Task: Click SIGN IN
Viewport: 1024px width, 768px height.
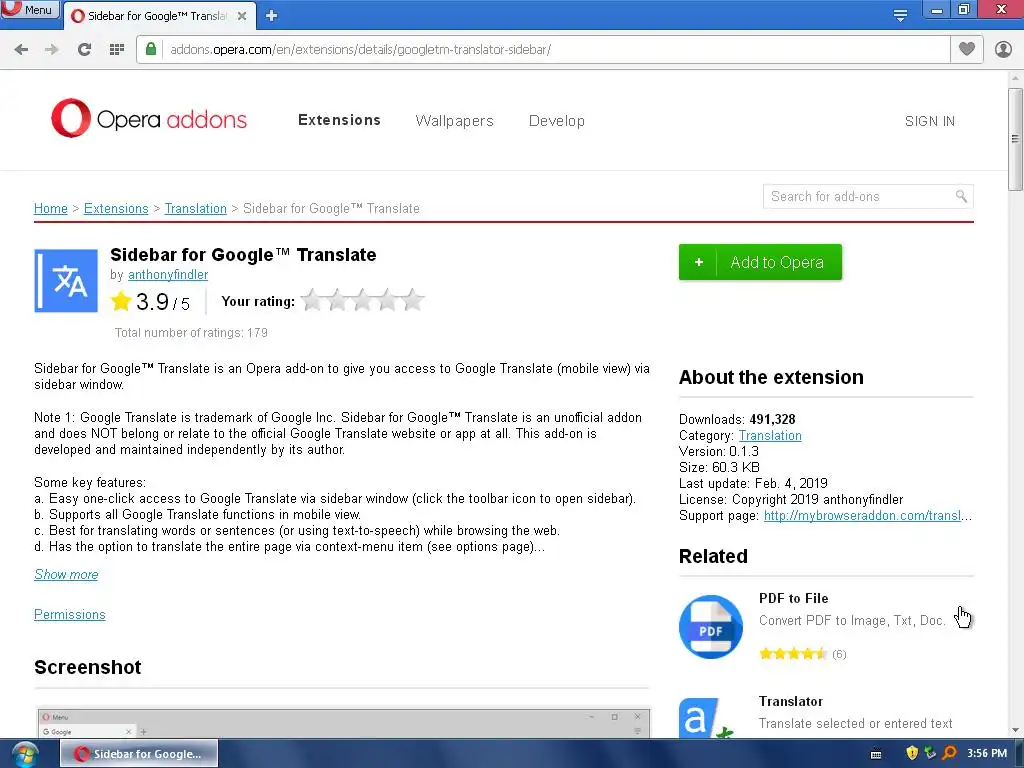Action: pyautogui.click(x=929, y=121)
